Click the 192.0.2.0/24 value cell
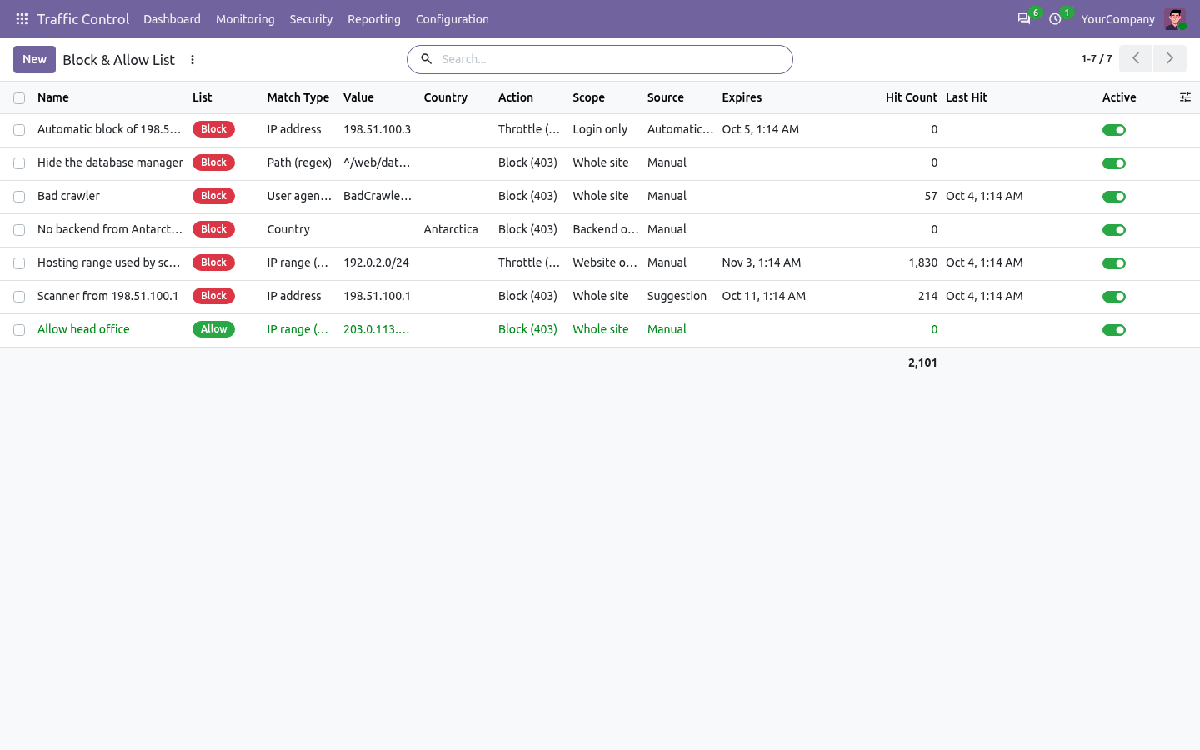1200x750 pixels. tap(376, 263)
